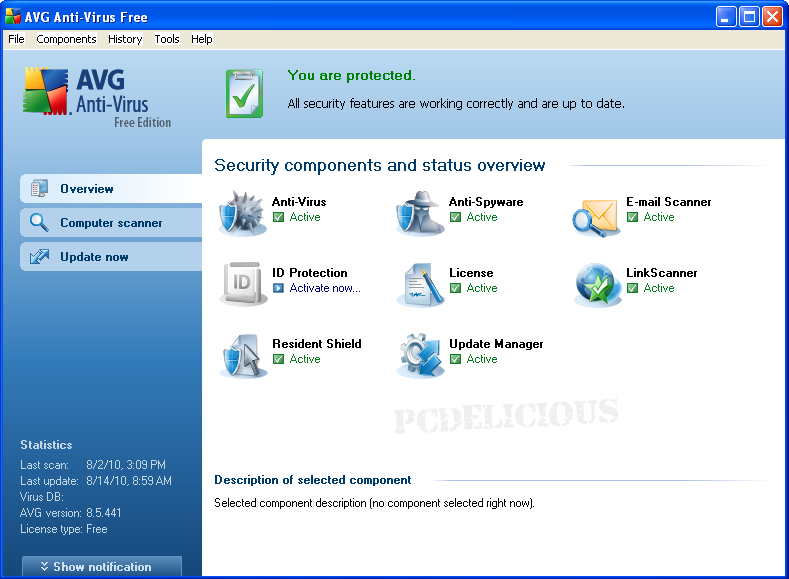Select the E-mail Scanner component label
This screenshot has height=579, width=789.
click(x=668, y=202)
